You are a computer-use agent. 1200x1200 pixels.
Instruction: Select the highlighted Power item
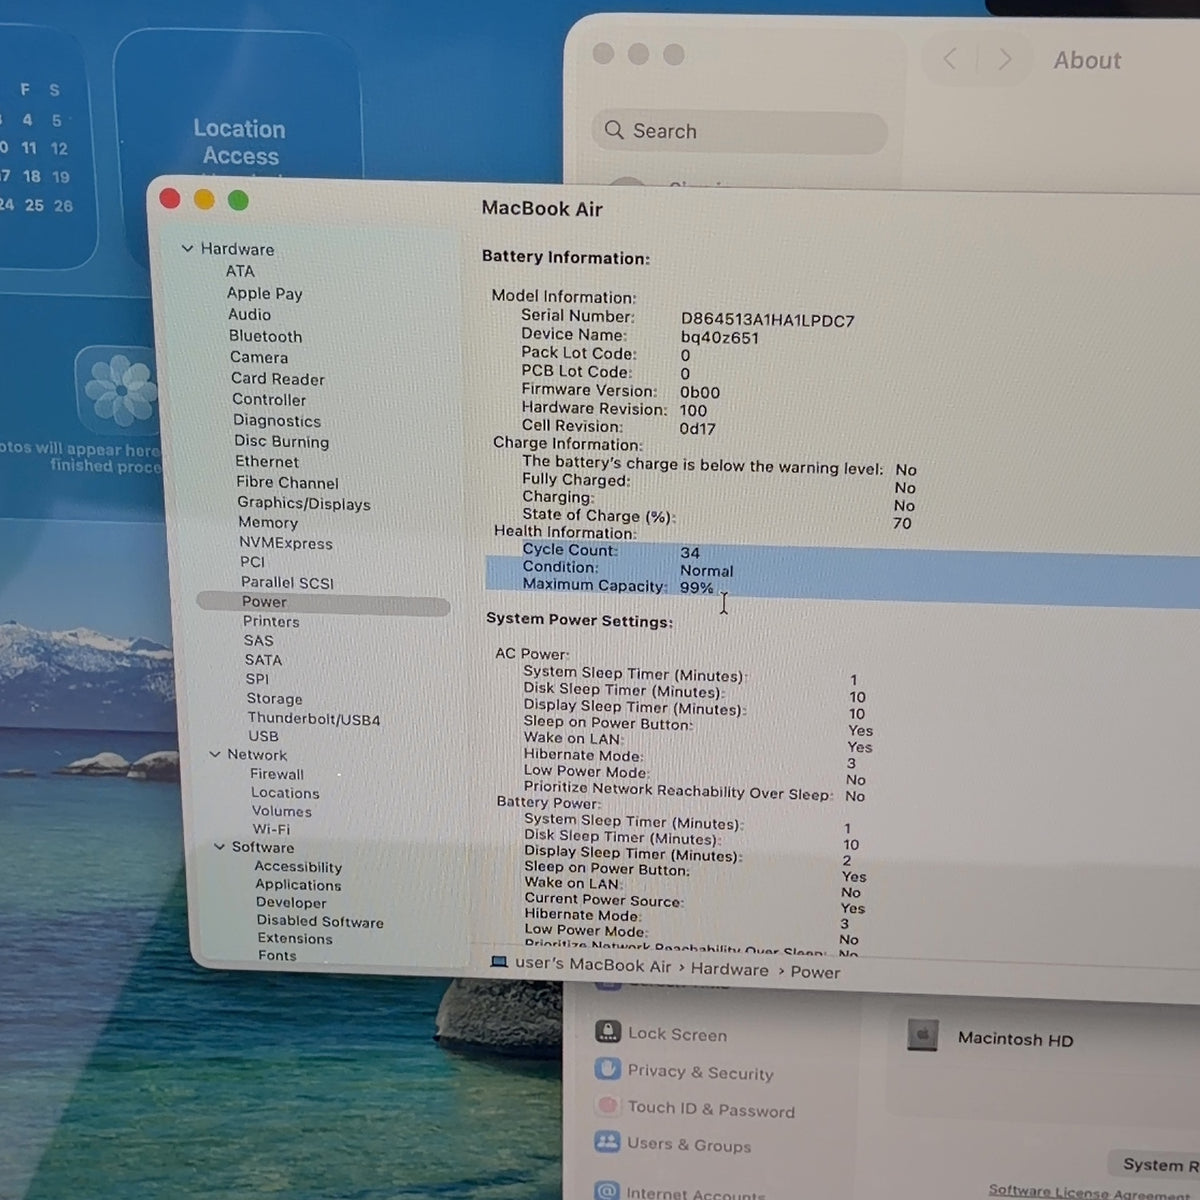[323, 603]
